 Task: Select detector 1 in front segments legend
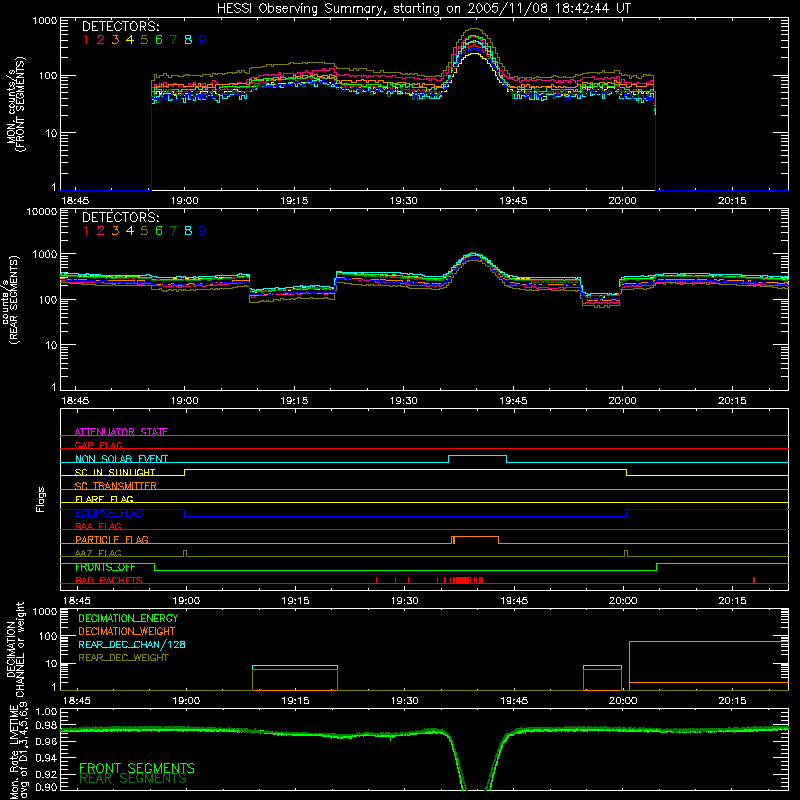(x=86, y=40)
